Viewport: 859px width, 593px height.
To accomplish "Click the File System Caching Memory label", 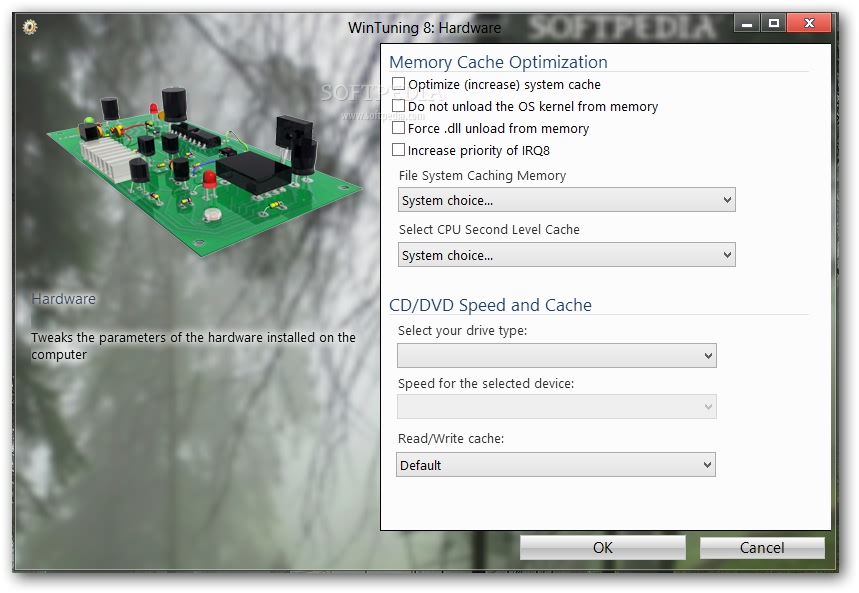I will click(x=482, y=175).
